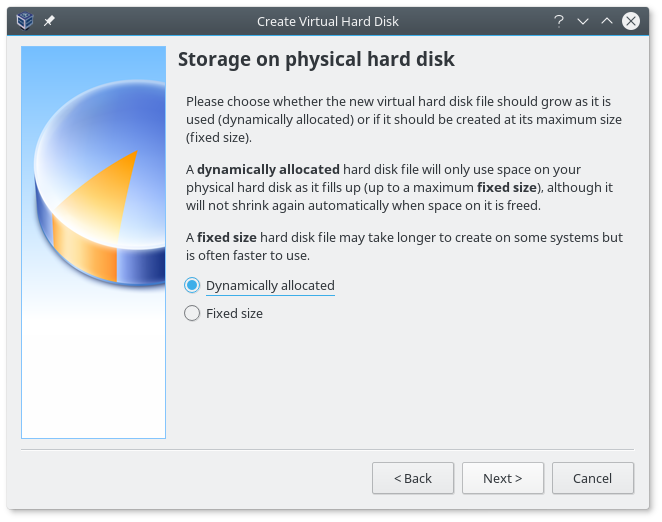Open the question mark help button
The image size is (662, 522).
pos(559,20)
